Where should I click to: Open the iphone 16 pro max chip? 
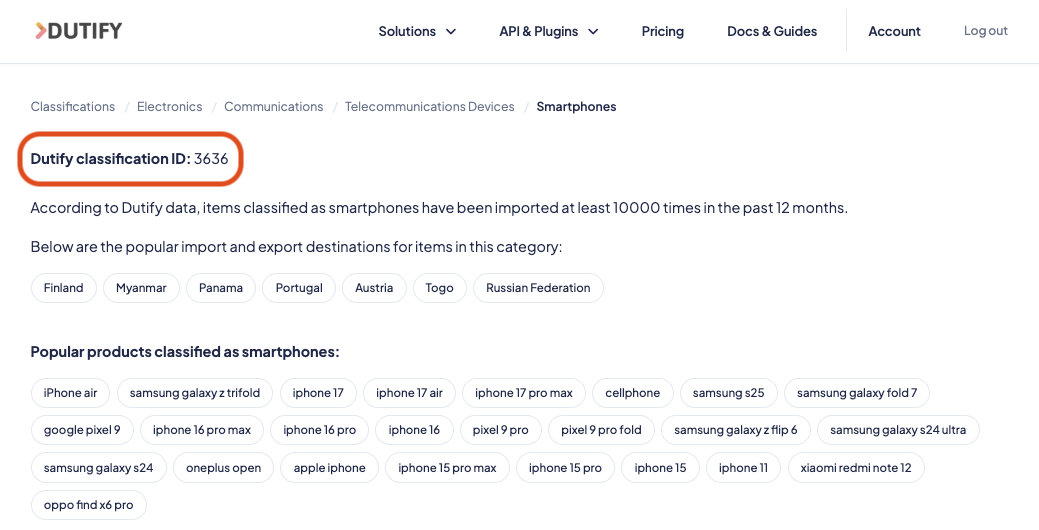pyautogui.click(x=202, y=430)
